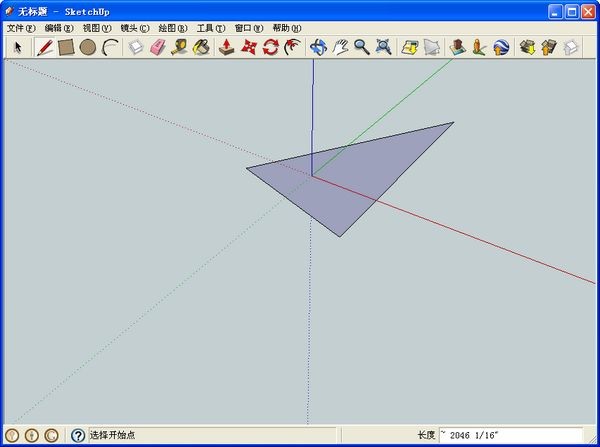This screenshot has width=600, height=447.
Task: Pick the Paint Bucket tool
Action: [x=202, y=47]
